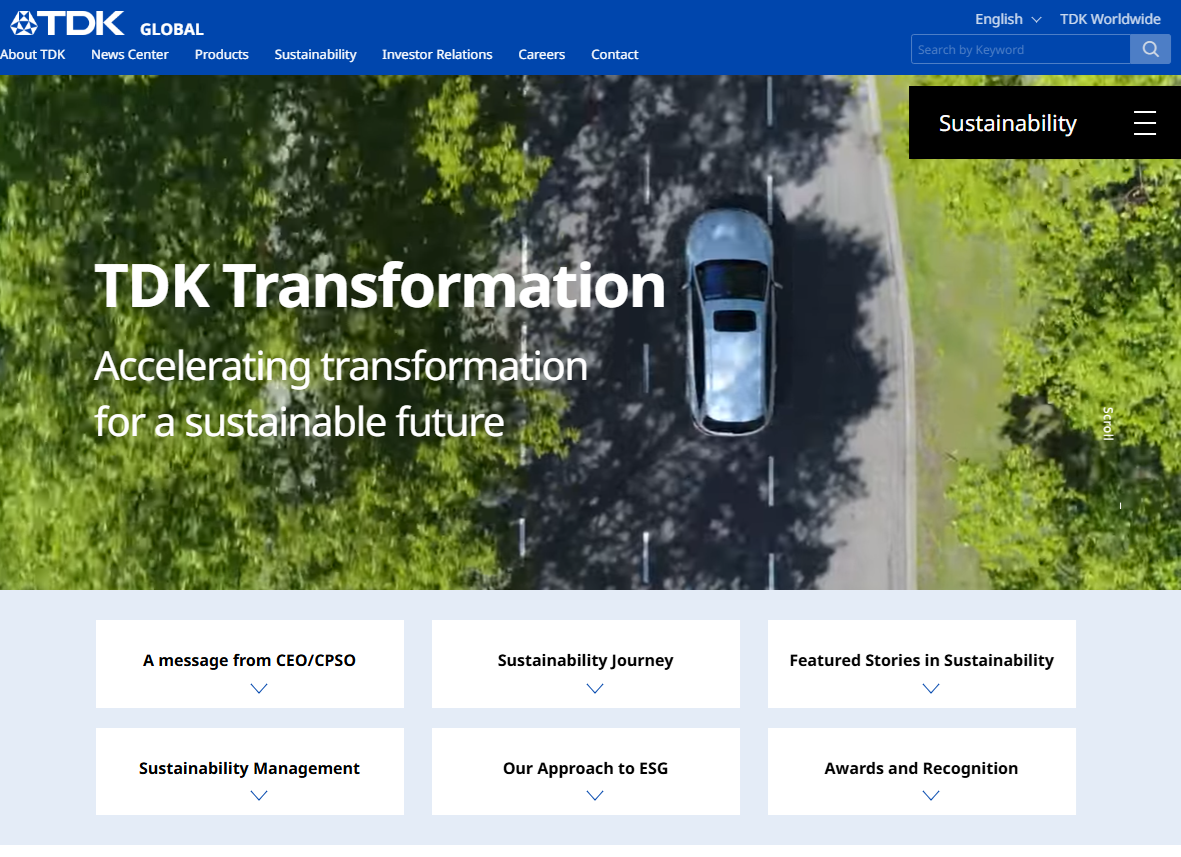Select Sustainability in the top navigation
The height and width of the screenshot is (857, 1181).
pos(315,54)
